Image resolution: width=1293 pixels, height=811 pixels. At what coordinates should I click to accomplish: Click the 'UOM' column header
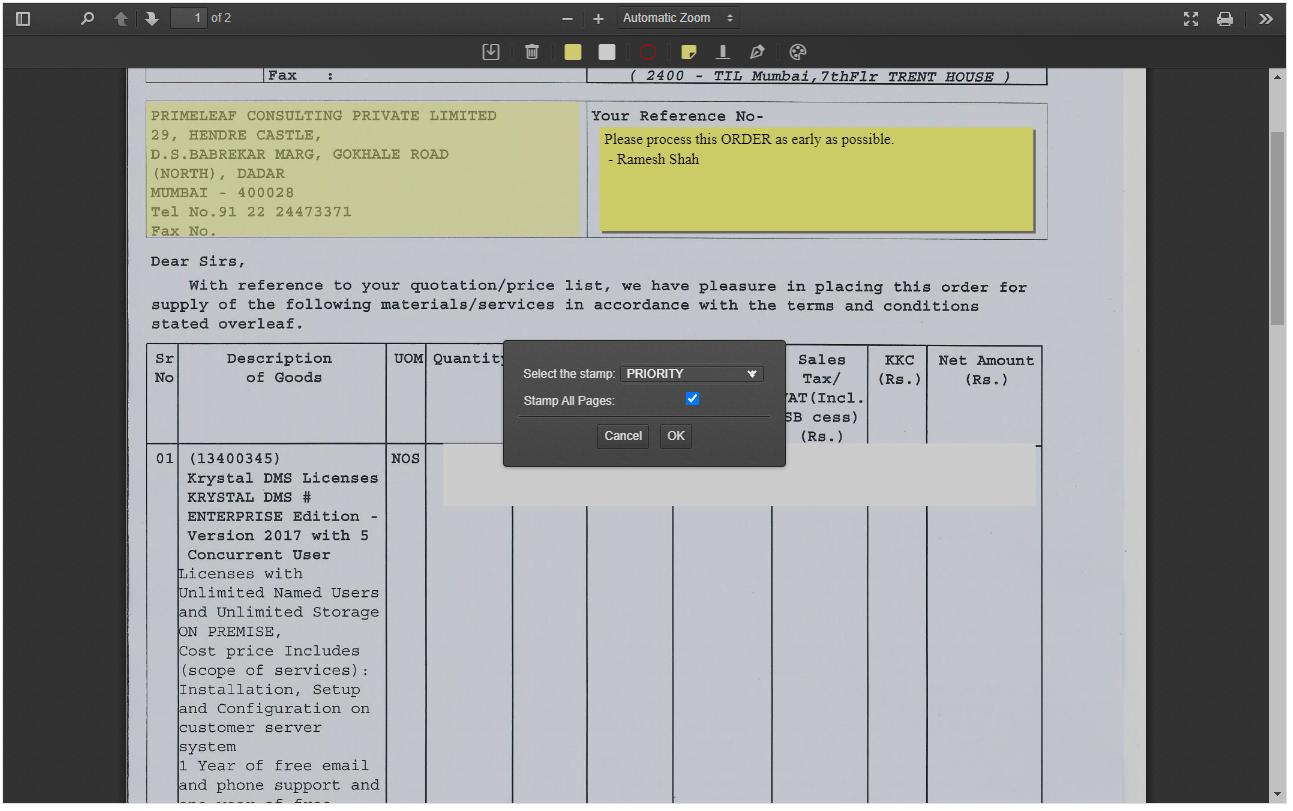click(408, 358)
